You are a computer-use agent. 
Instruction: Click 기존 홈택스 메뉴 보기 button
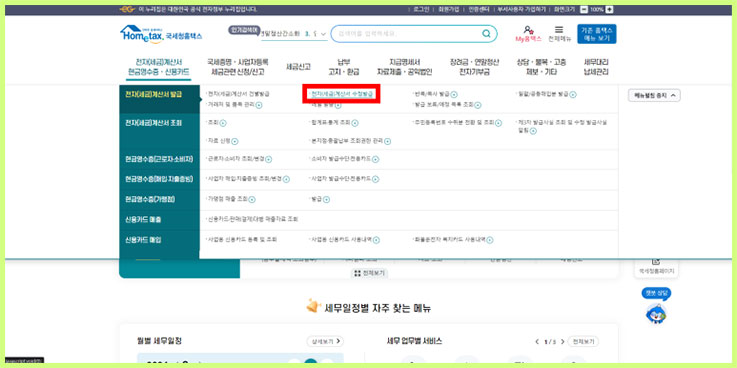(x=596, y=34)
